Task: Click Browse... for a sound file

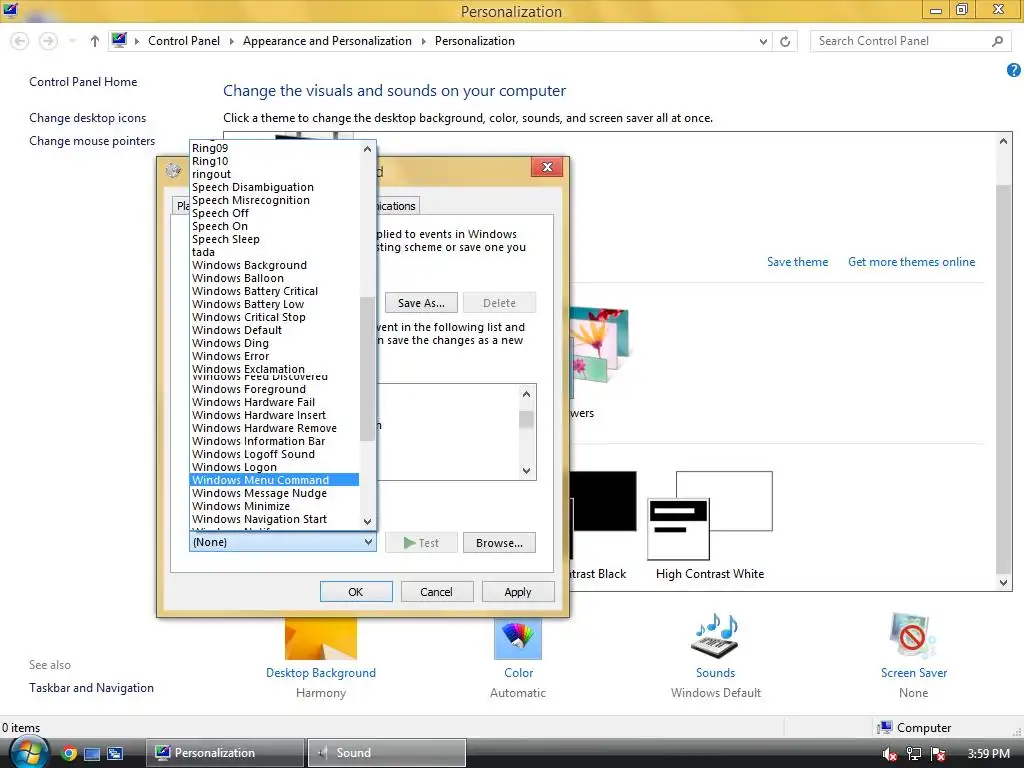Action: [499, 543]
